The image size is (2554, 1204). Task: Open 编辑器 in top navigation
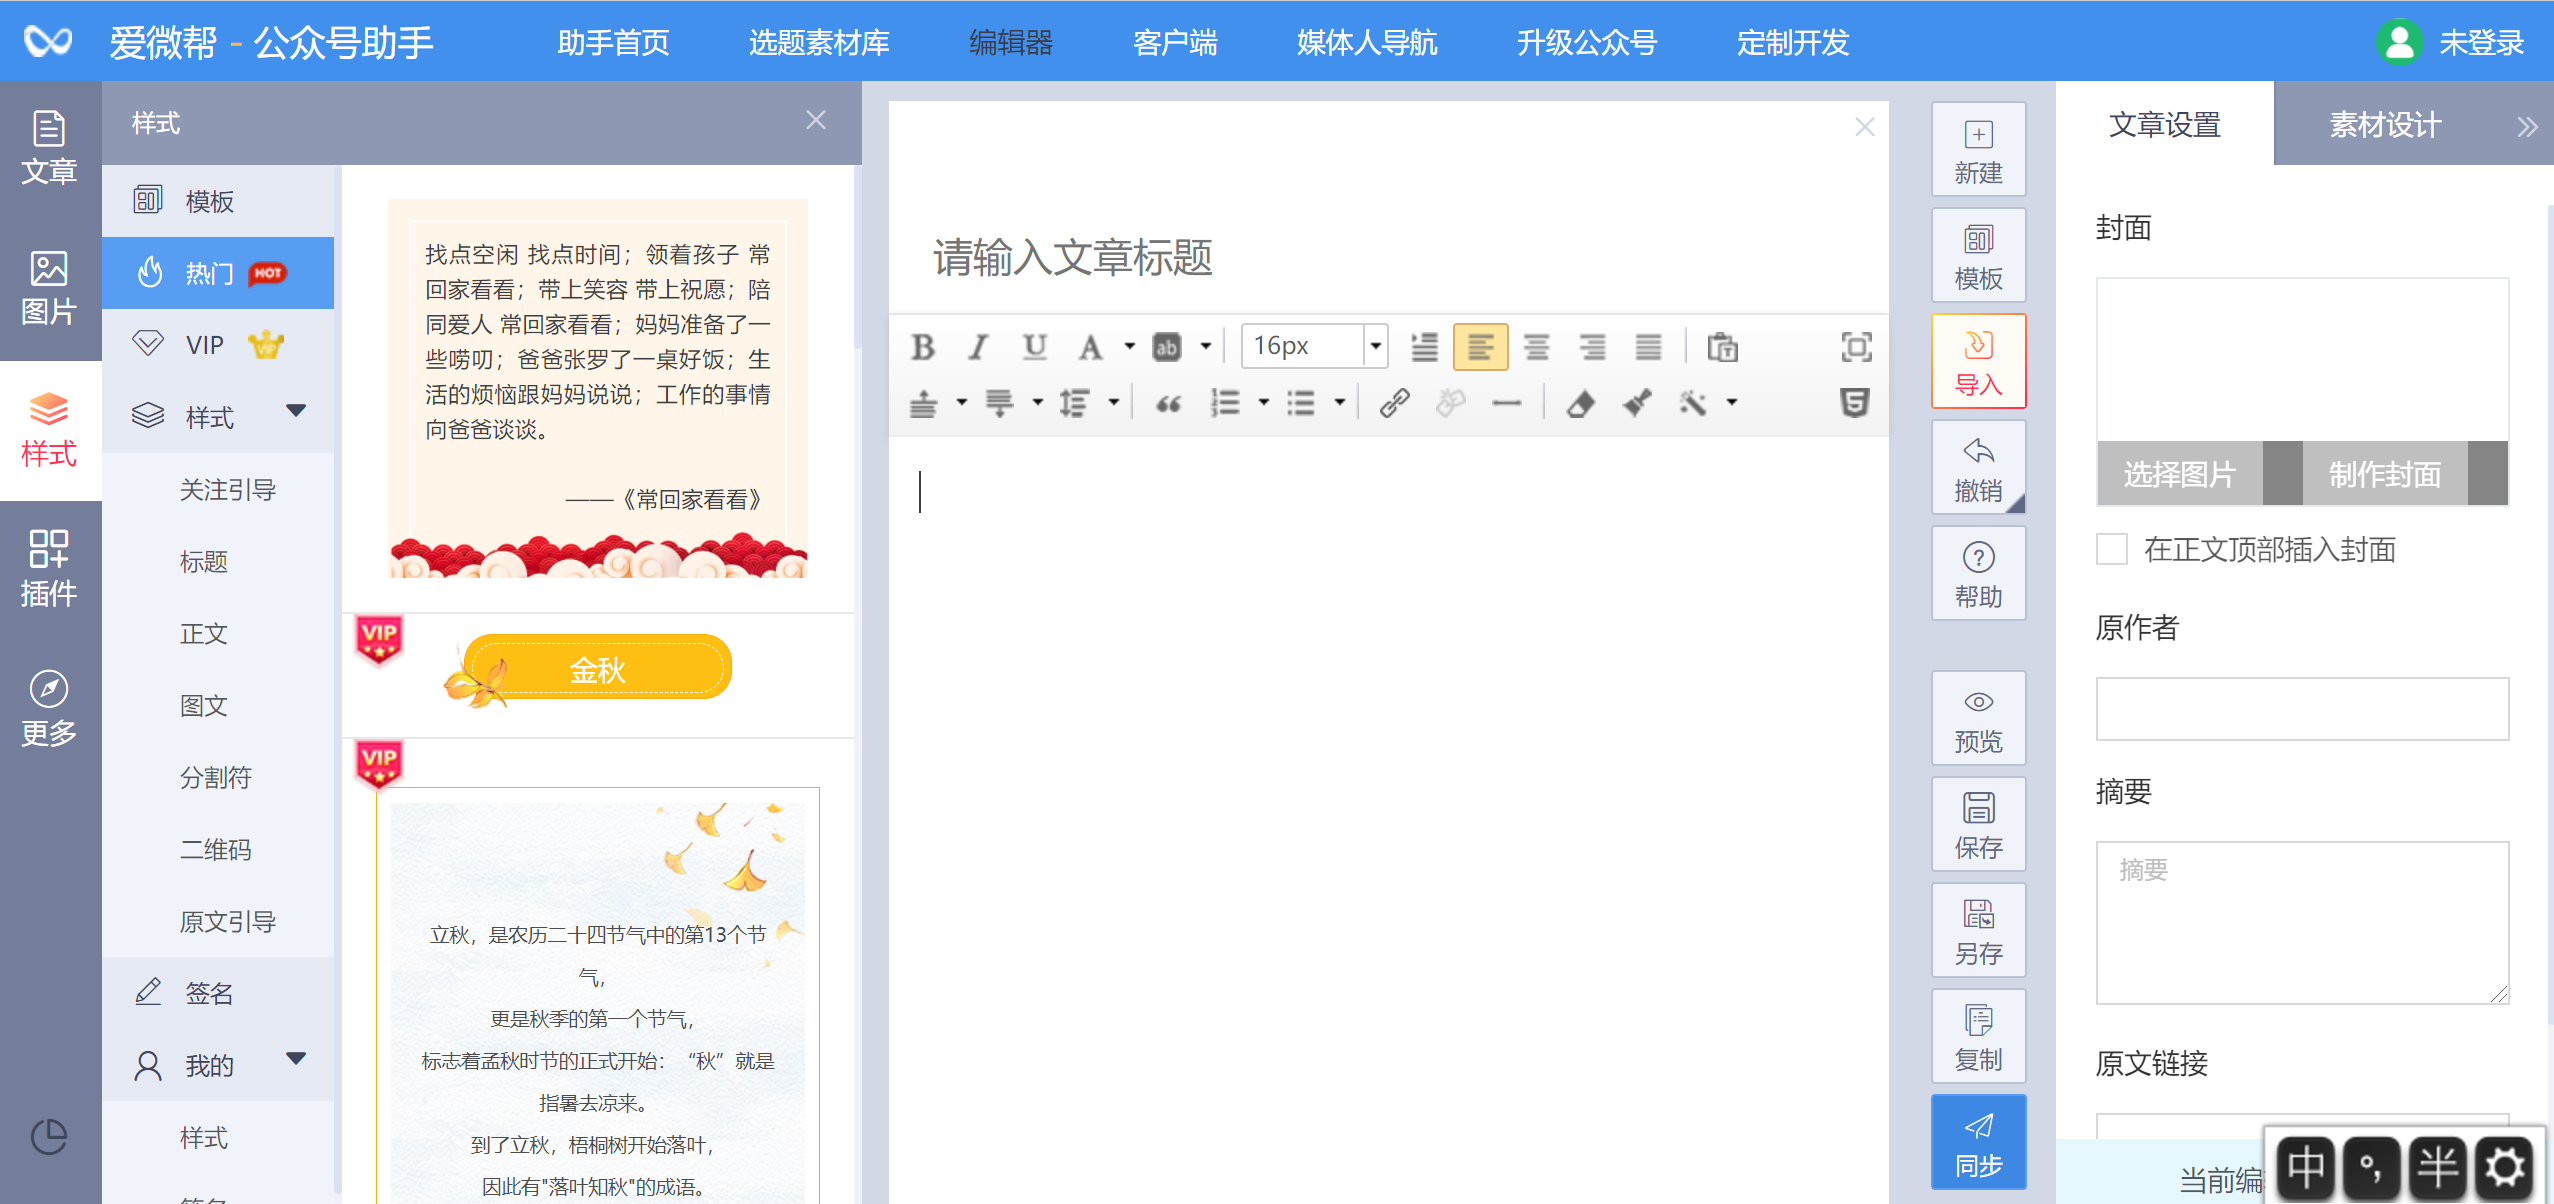click(1011, 42)
